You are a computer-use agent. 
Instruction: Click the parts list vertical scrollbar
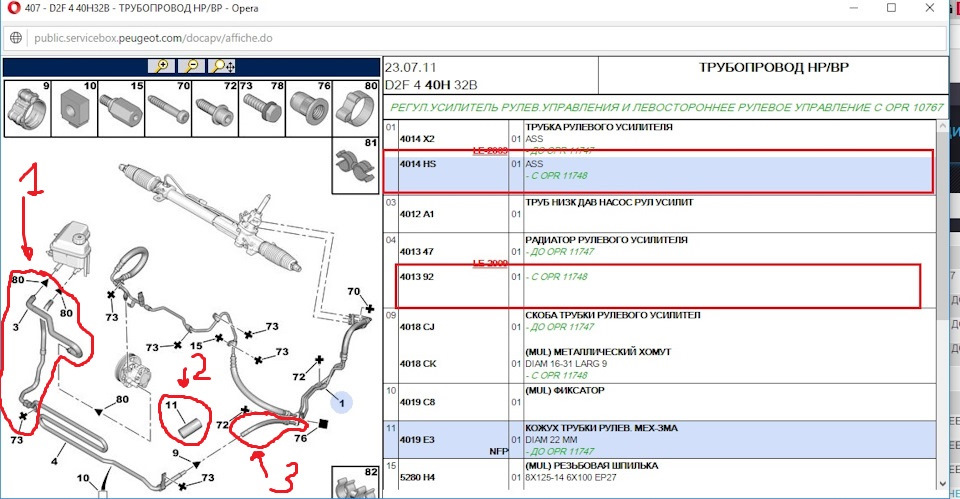[941, 300]
